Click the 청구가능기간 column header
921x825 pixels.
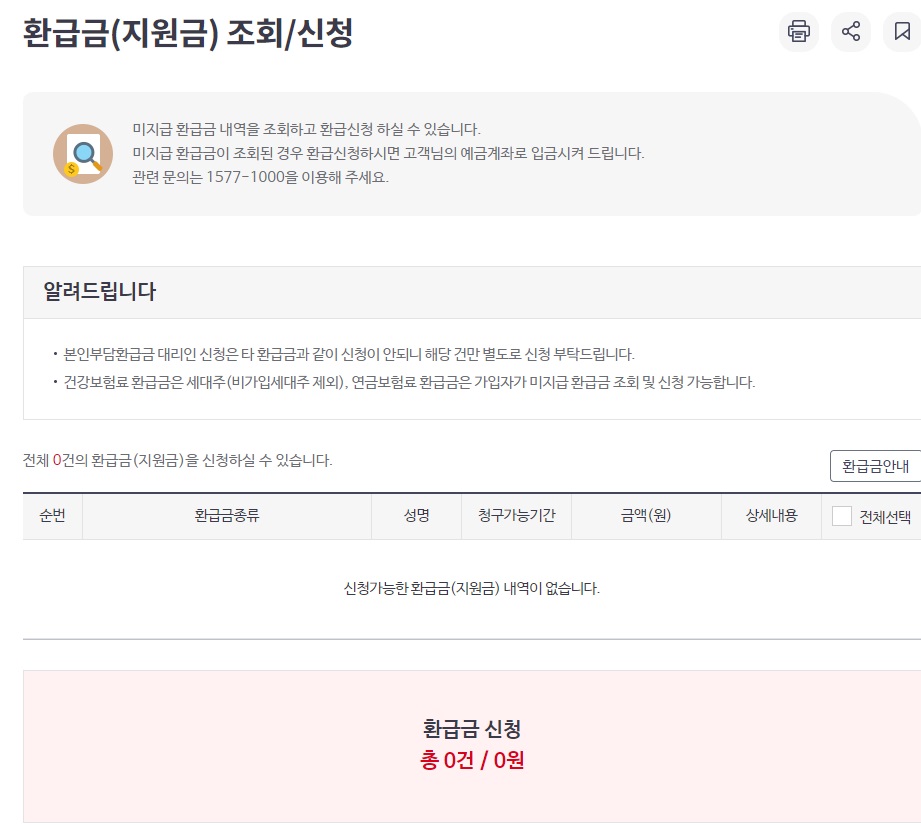tap(516, 516)
